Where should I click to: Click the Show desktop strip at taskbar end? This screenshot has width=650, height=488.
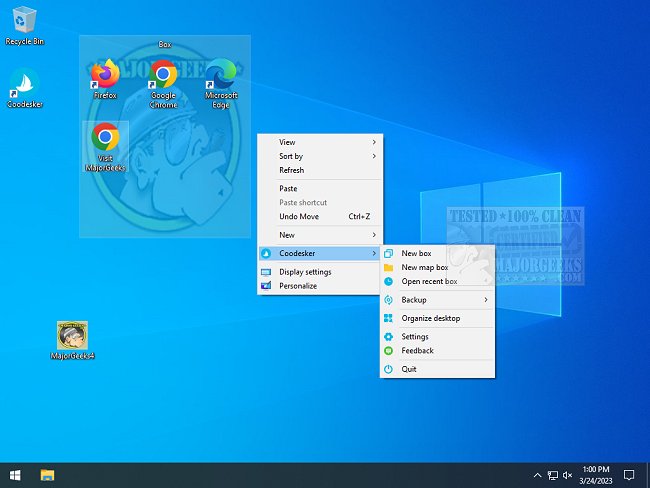pyautogui.click(x=648, y=475)
